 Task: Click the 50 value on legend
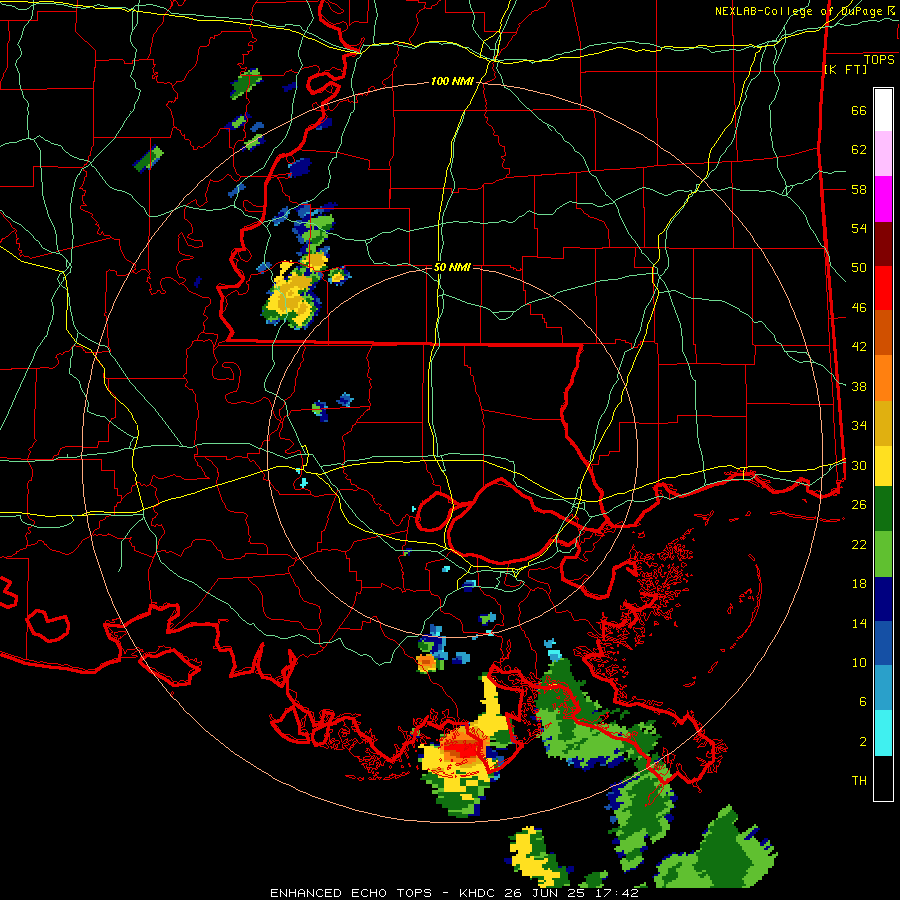click(859, 268)
